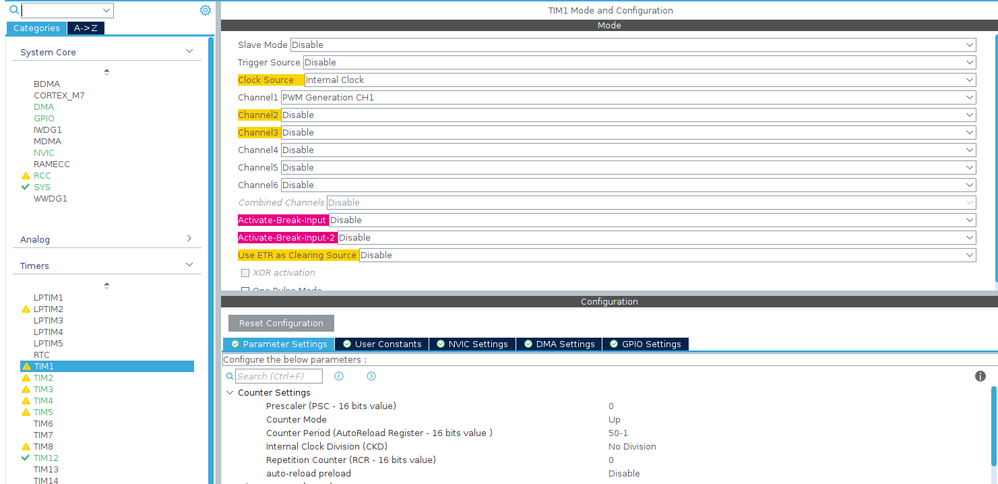The image size is (998, 484).
Task: Select CORTEX_M7 under System Core
Action: click(59, 96)
